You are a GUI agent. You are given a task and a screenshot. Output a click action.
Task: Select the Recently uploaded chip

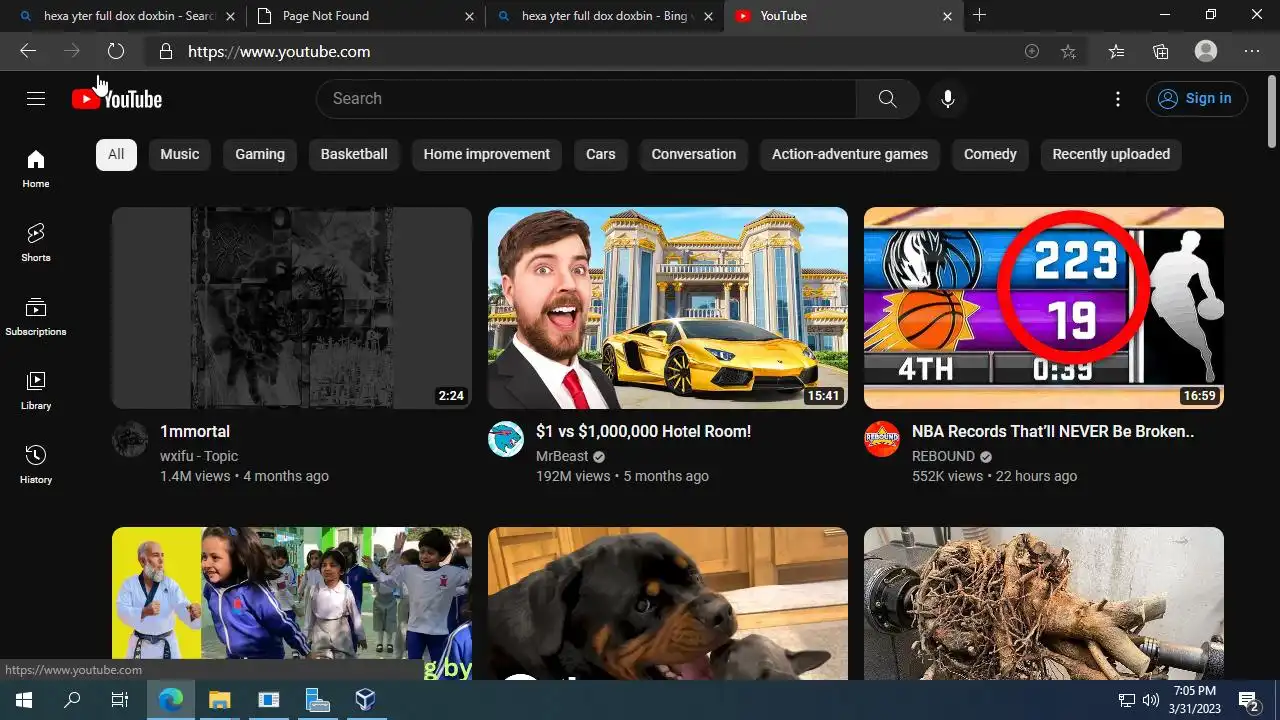[x=1111, y=154]
